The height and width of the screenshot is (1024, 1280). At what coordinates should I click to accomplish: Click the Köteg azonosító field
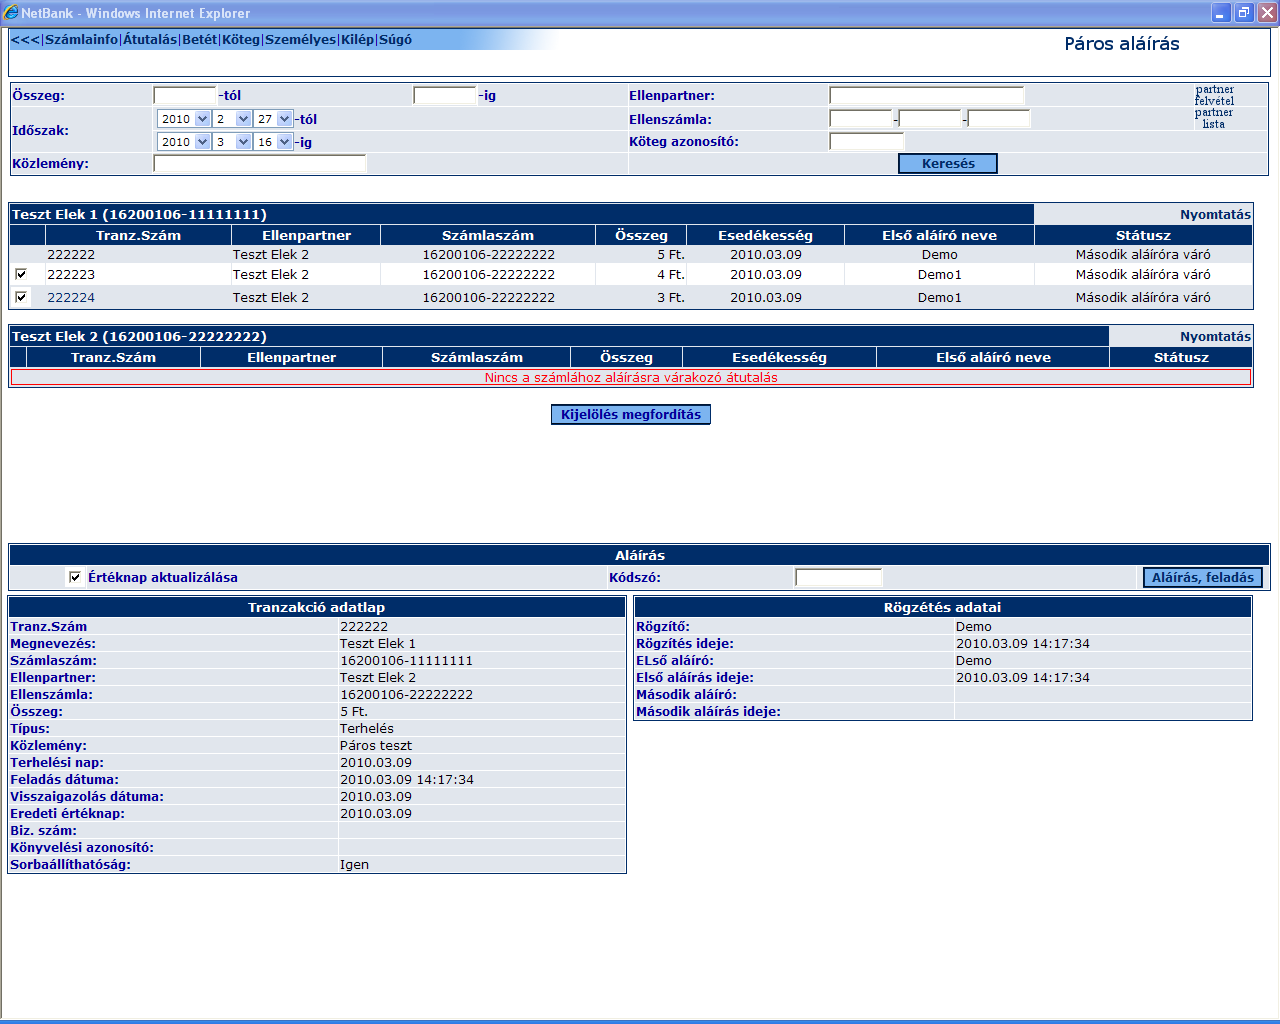pyautogui.click(x=867, y=141)
